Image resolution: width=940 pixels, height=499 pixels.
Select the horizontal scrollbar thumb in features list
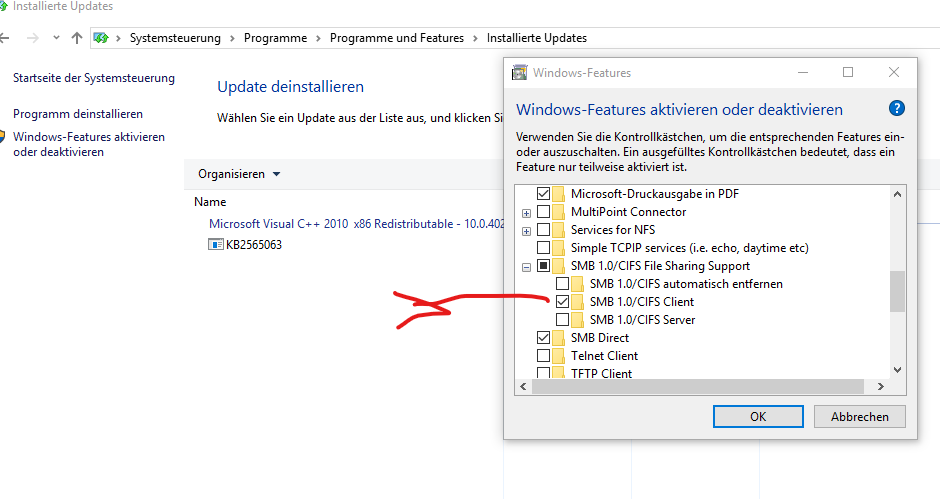(698, 387)
